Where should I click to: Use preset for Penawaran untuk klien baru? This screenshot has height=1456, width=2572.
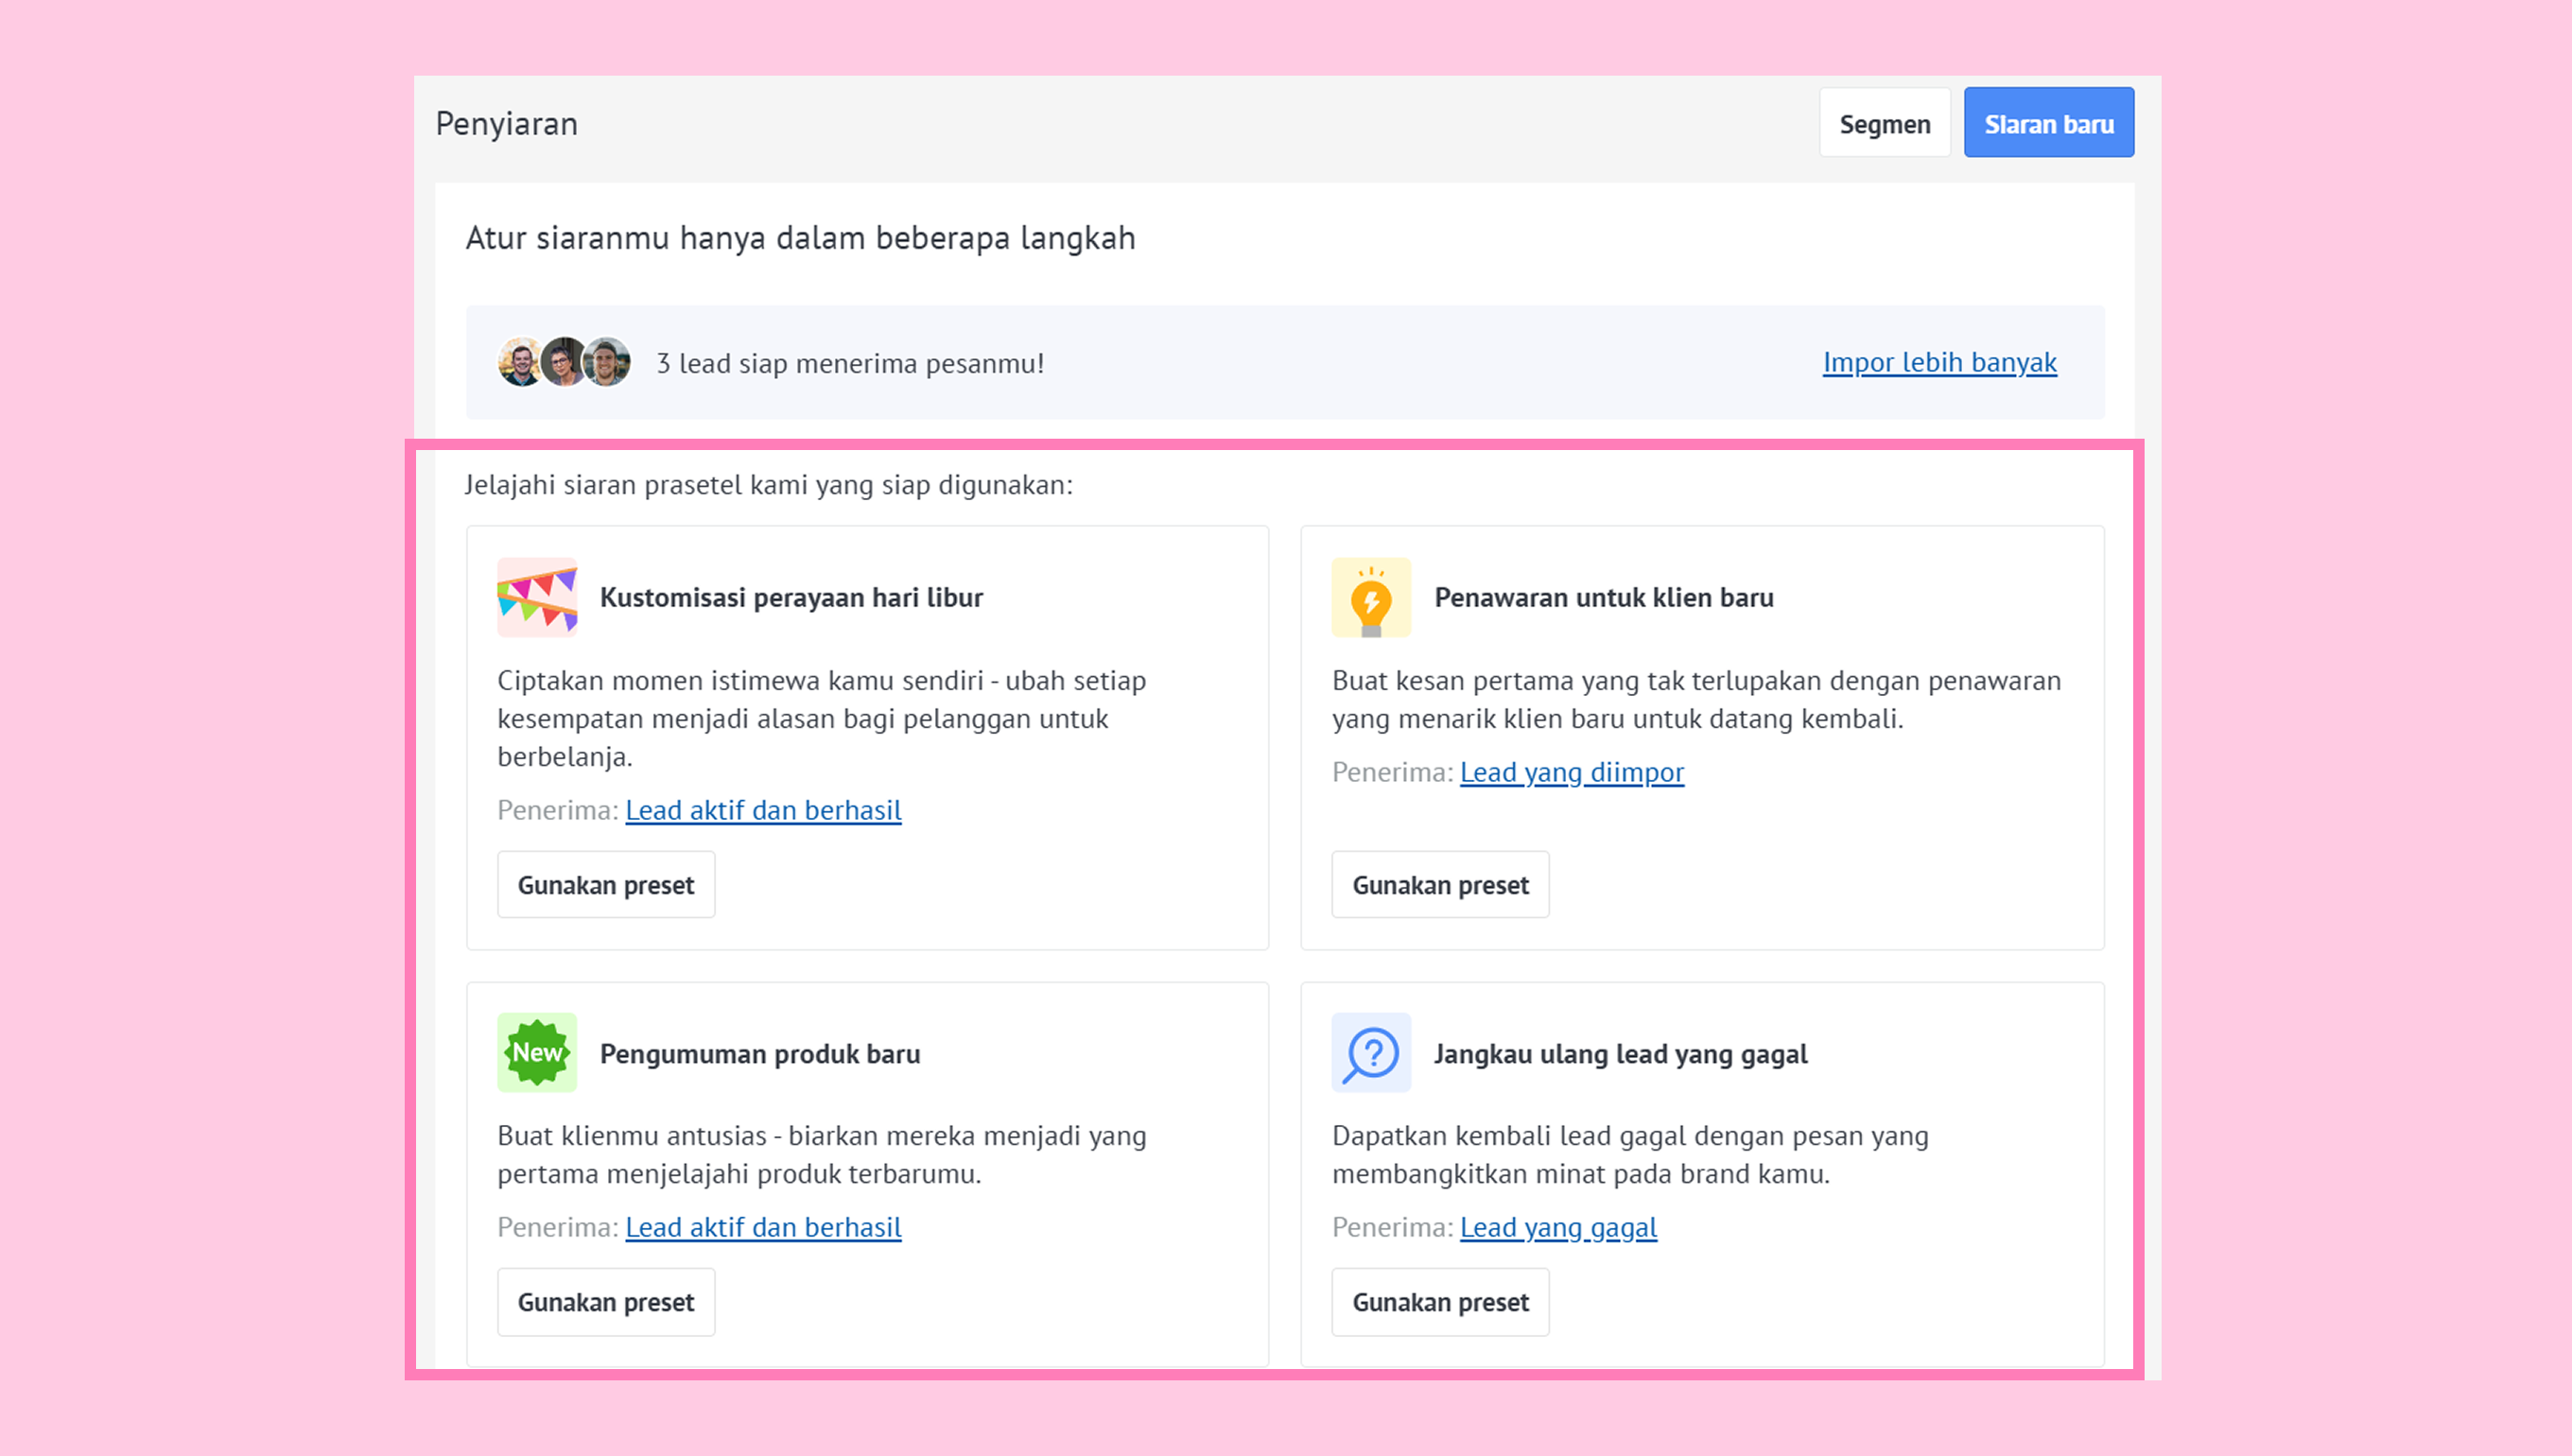click(x=1440, y=885)
